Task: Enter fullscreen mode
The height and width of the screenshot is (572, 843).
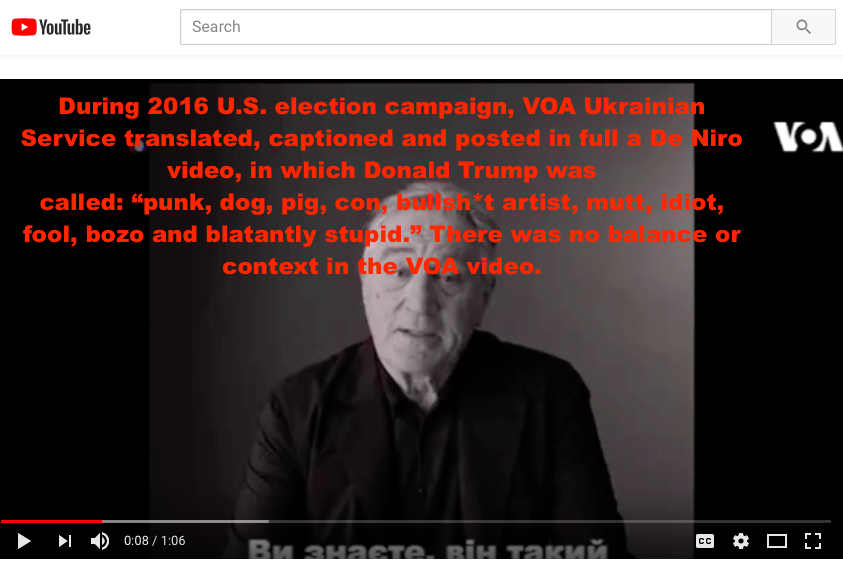Action: [813, 541]
